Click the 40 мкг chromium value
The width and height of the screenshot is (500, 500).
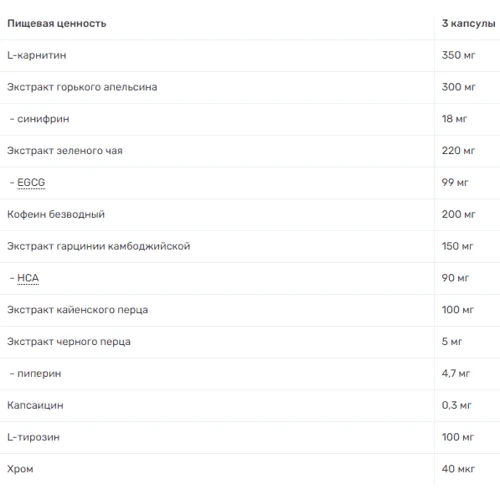point(458,469)
